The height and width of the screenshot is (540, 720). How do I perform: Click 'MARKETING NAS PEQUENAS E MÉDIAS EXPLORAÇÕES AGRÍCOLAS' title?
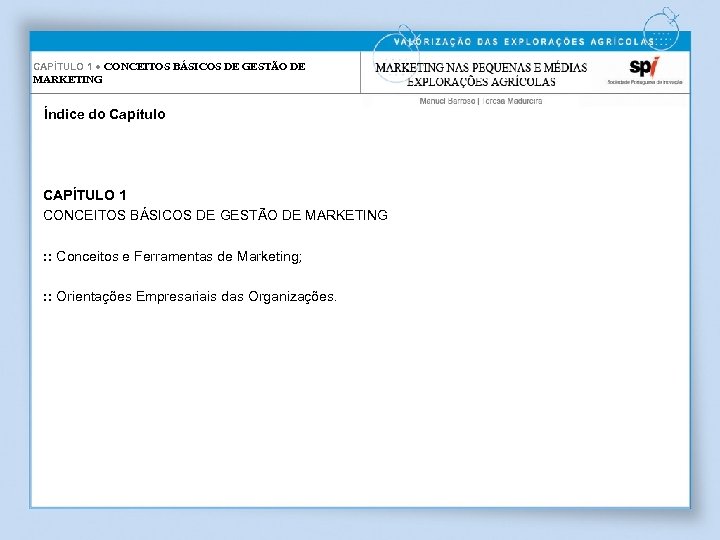tap(481, 74)
